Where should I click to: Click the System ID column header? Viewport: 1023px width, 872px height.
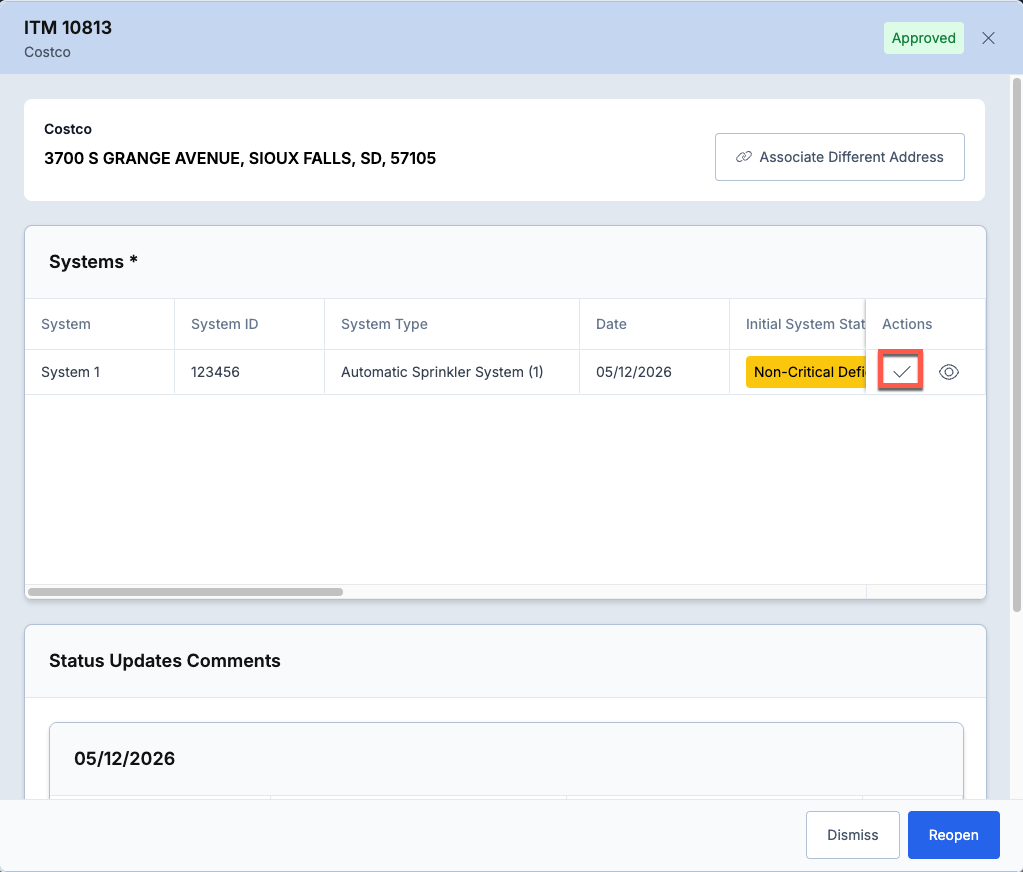click(249, 324)
